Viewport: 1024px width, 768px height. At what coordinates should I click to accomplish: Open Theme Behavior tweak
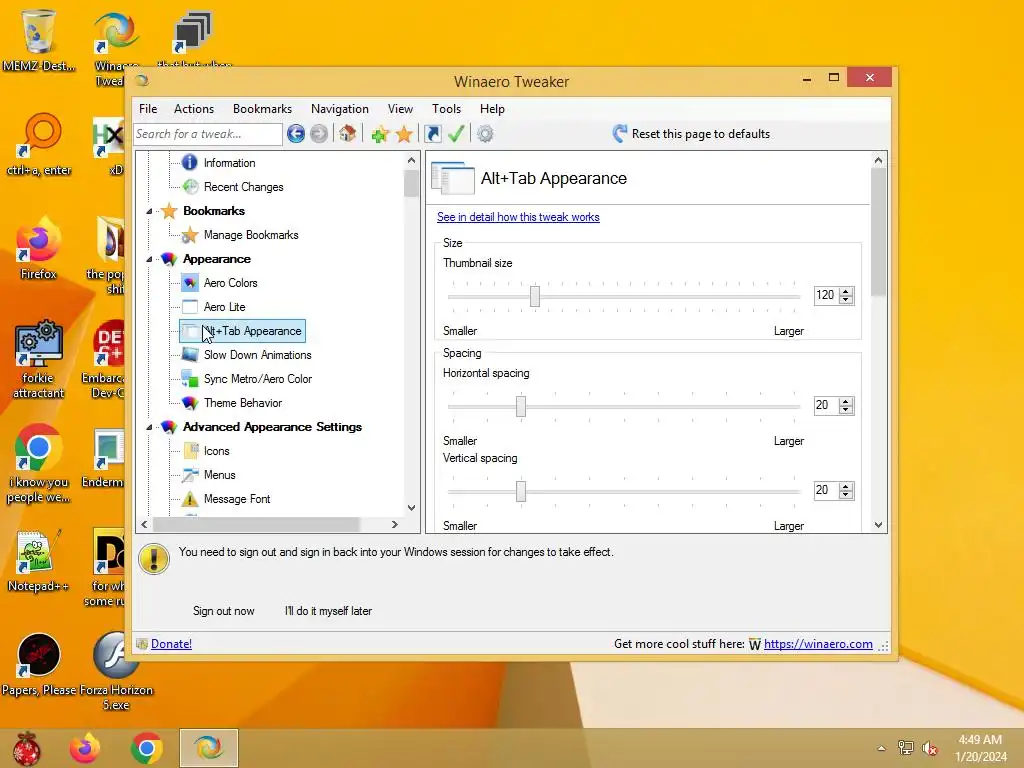(x=242, y=403)
